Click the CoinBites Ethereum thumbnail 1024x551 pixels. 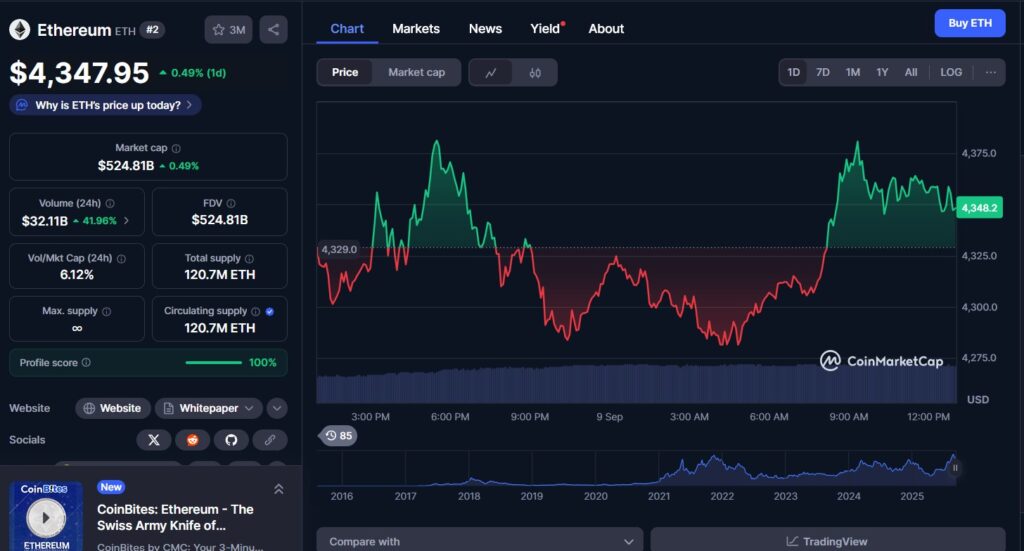(46, 516)
